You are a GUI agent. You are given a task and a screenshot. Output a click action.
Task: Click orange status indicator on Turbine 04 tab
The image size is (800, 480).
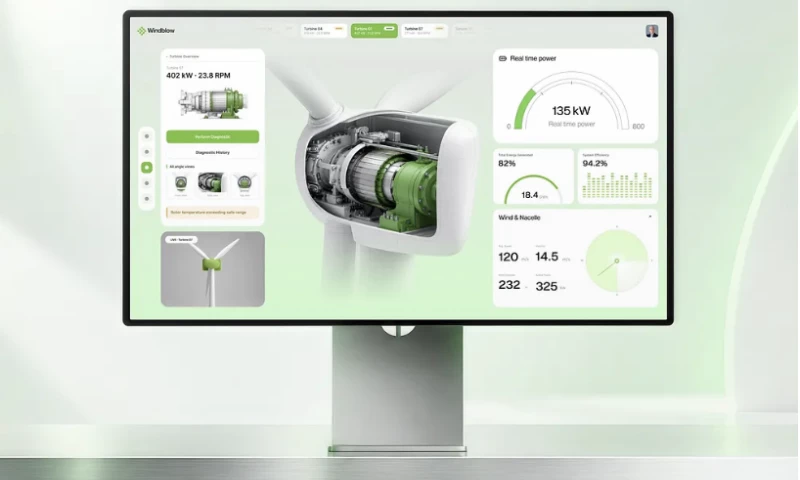click(339, 29)
